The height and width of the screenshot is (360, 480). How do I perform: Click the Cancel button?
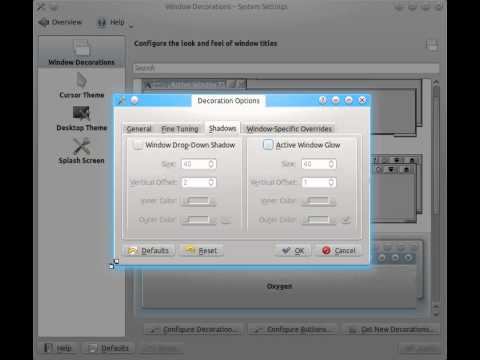click(x=339, y=250)
